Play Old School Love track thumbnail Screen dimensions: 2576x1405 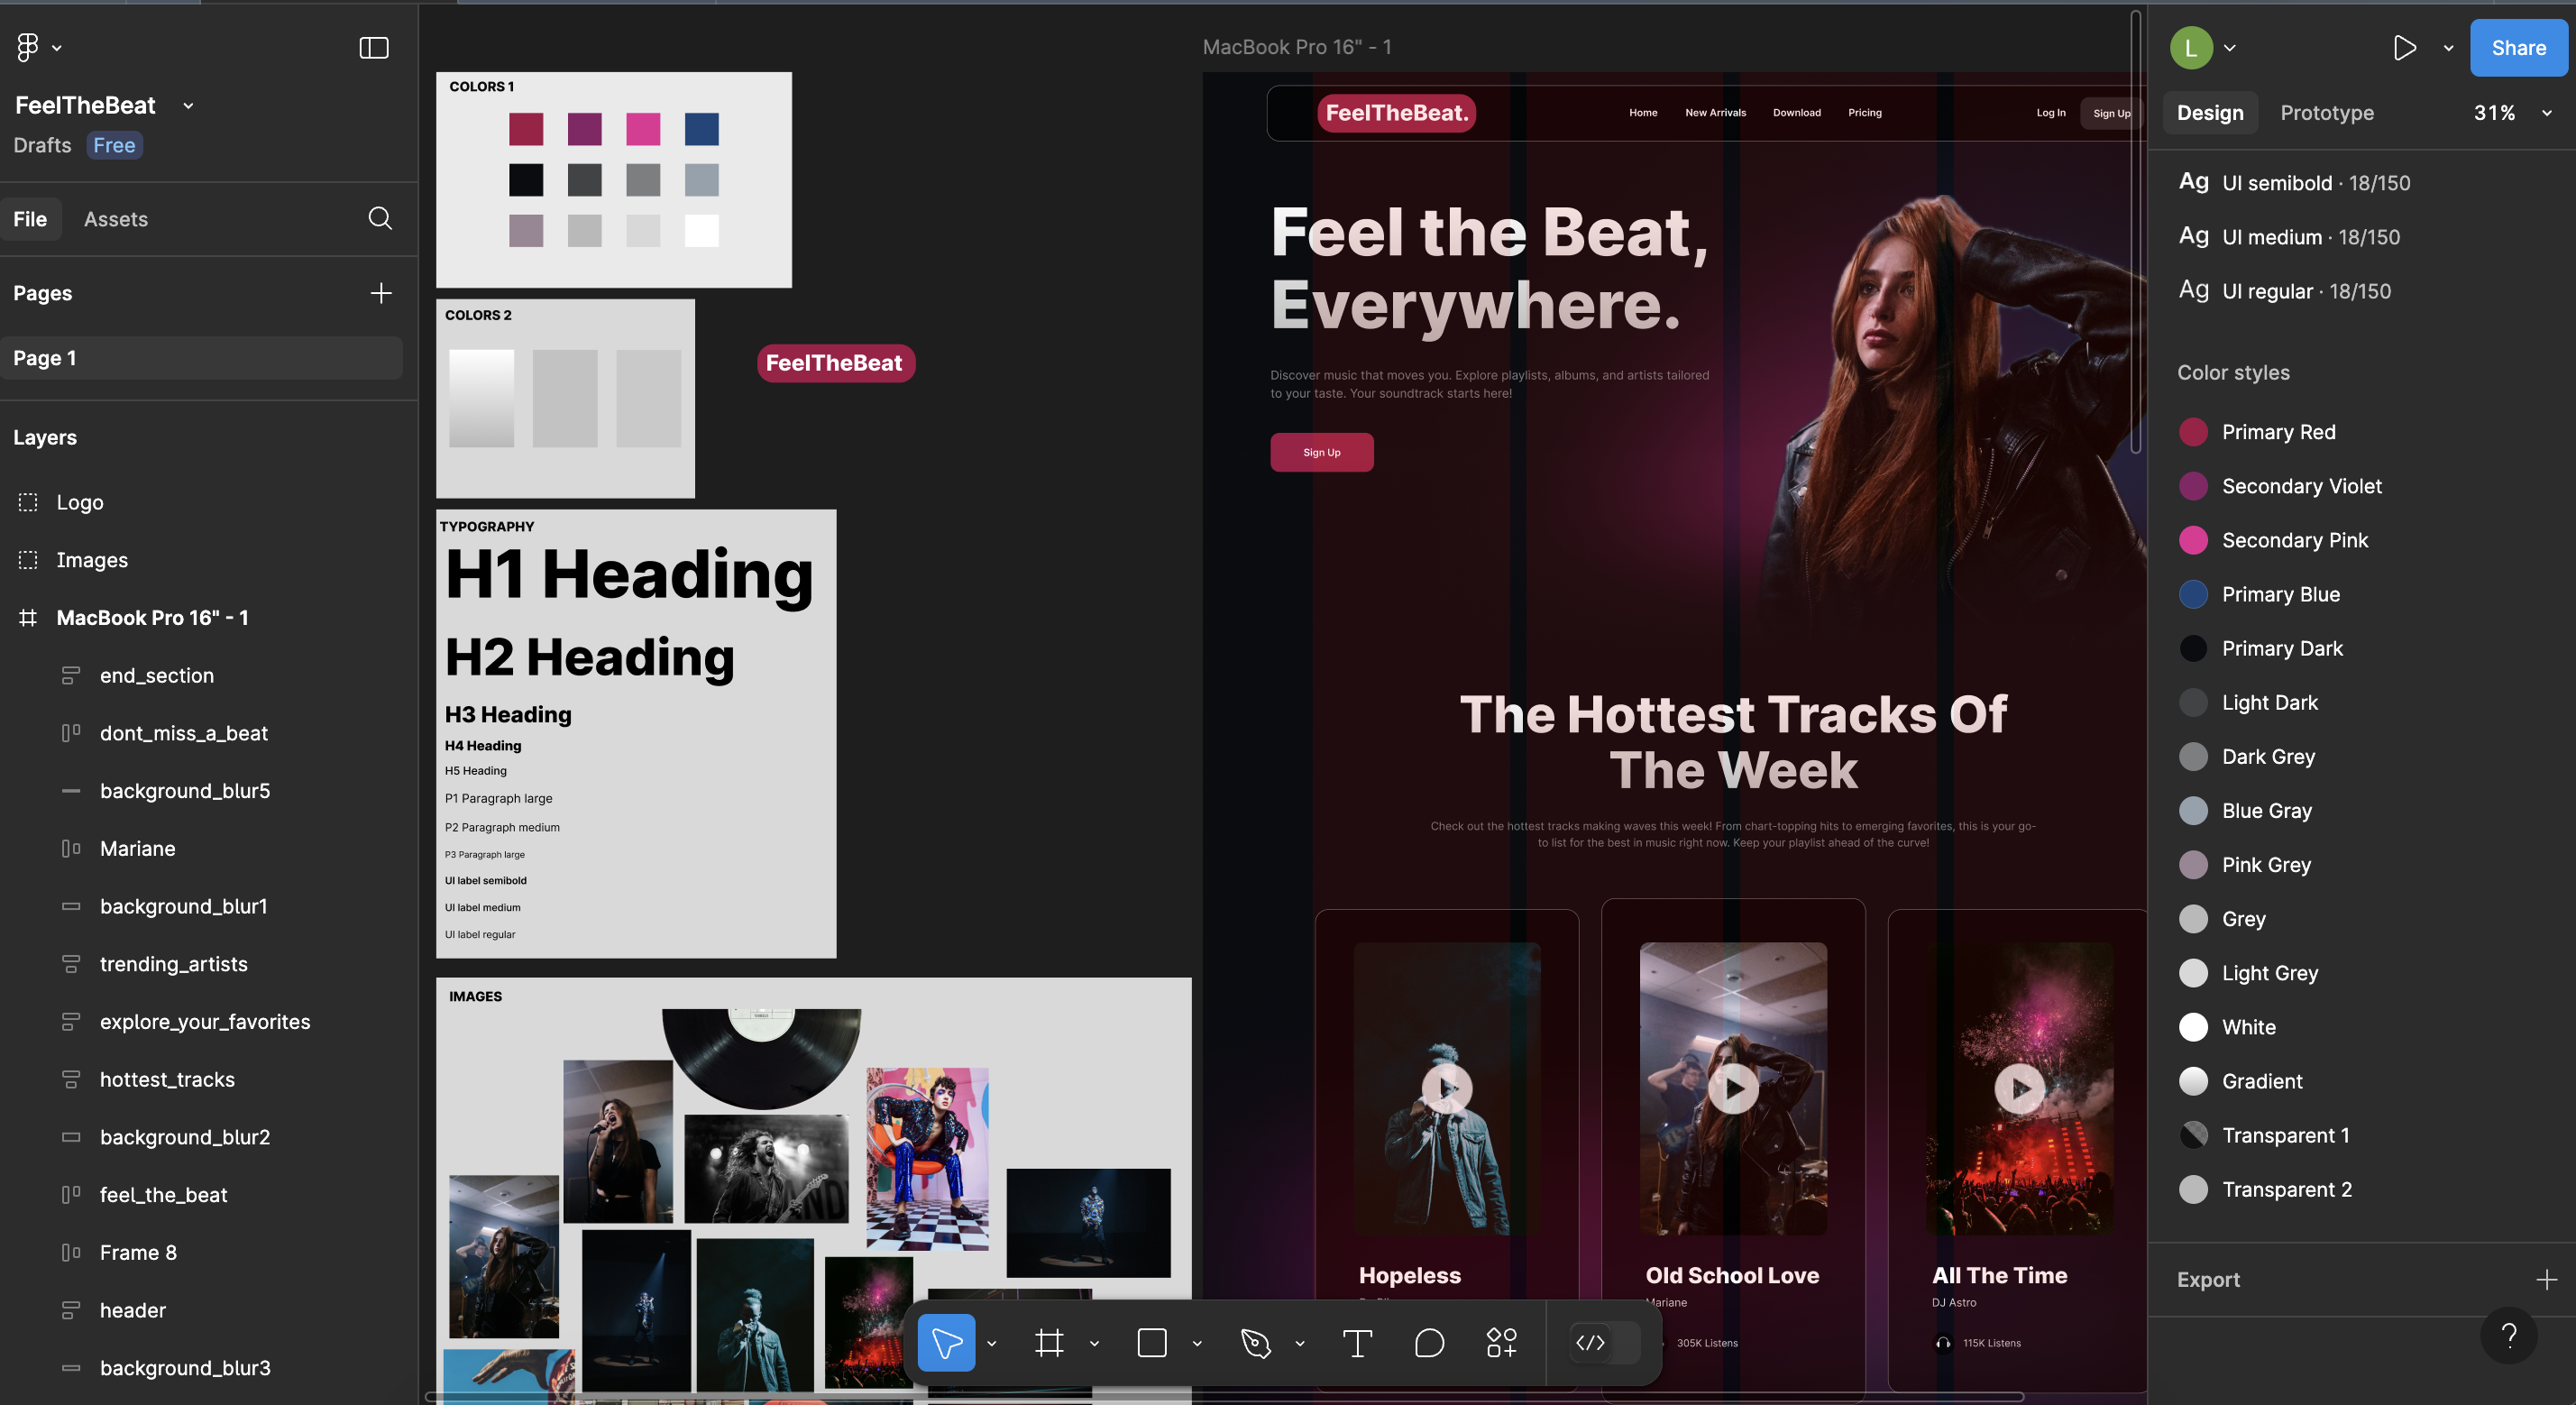[x=1733, y=1088]
